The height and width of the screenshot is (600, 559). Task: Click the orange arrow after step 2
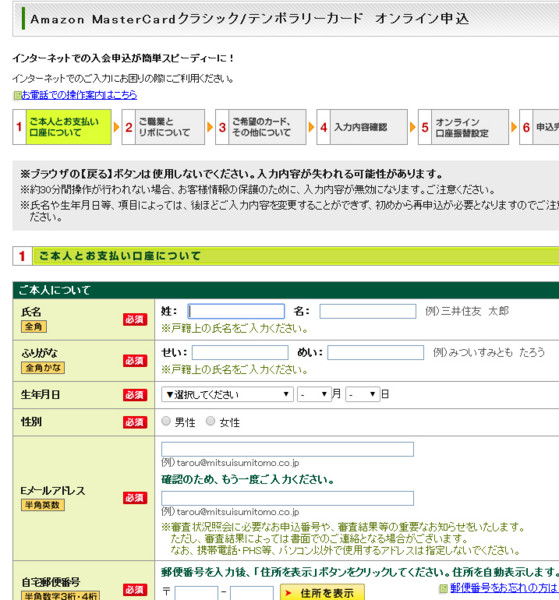point(210,127)
